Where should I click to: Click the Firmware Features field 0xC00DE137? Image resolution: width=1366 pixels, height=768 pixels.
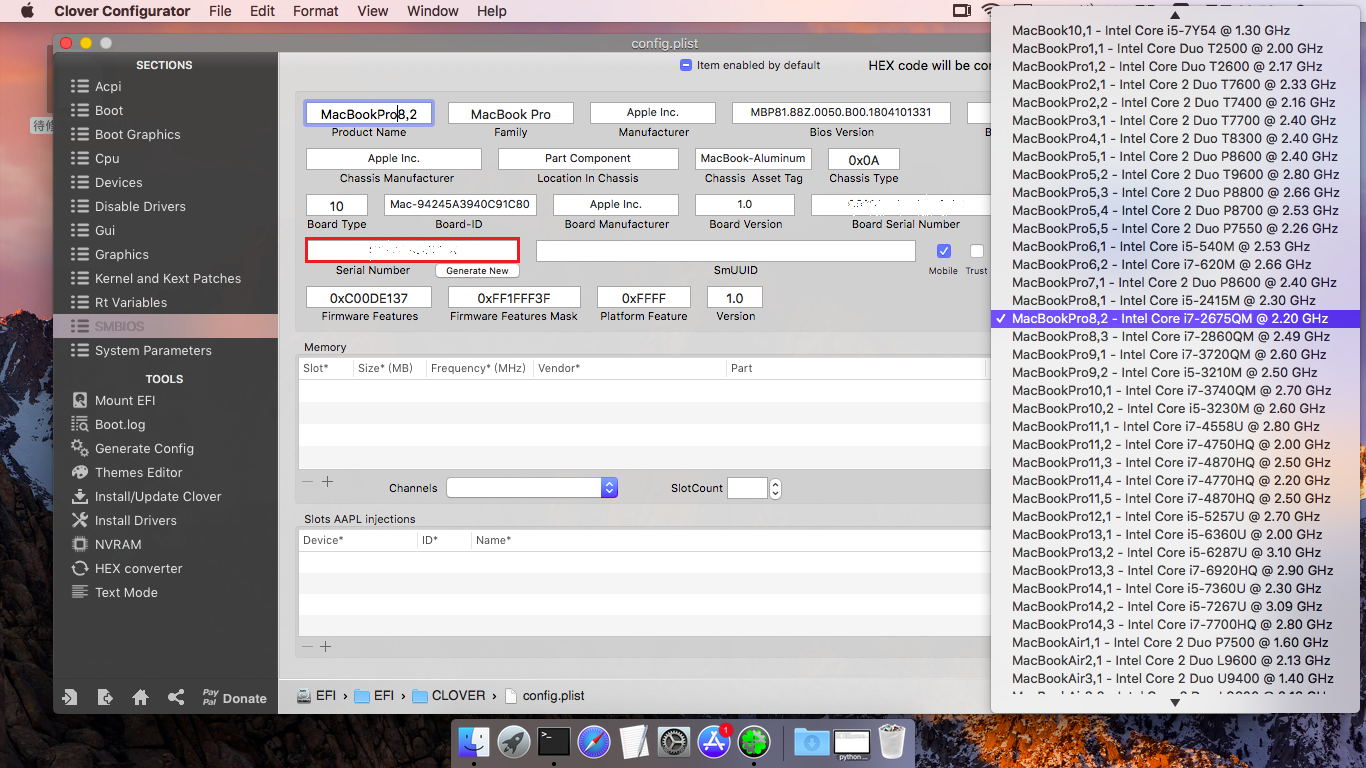(369, 298)
